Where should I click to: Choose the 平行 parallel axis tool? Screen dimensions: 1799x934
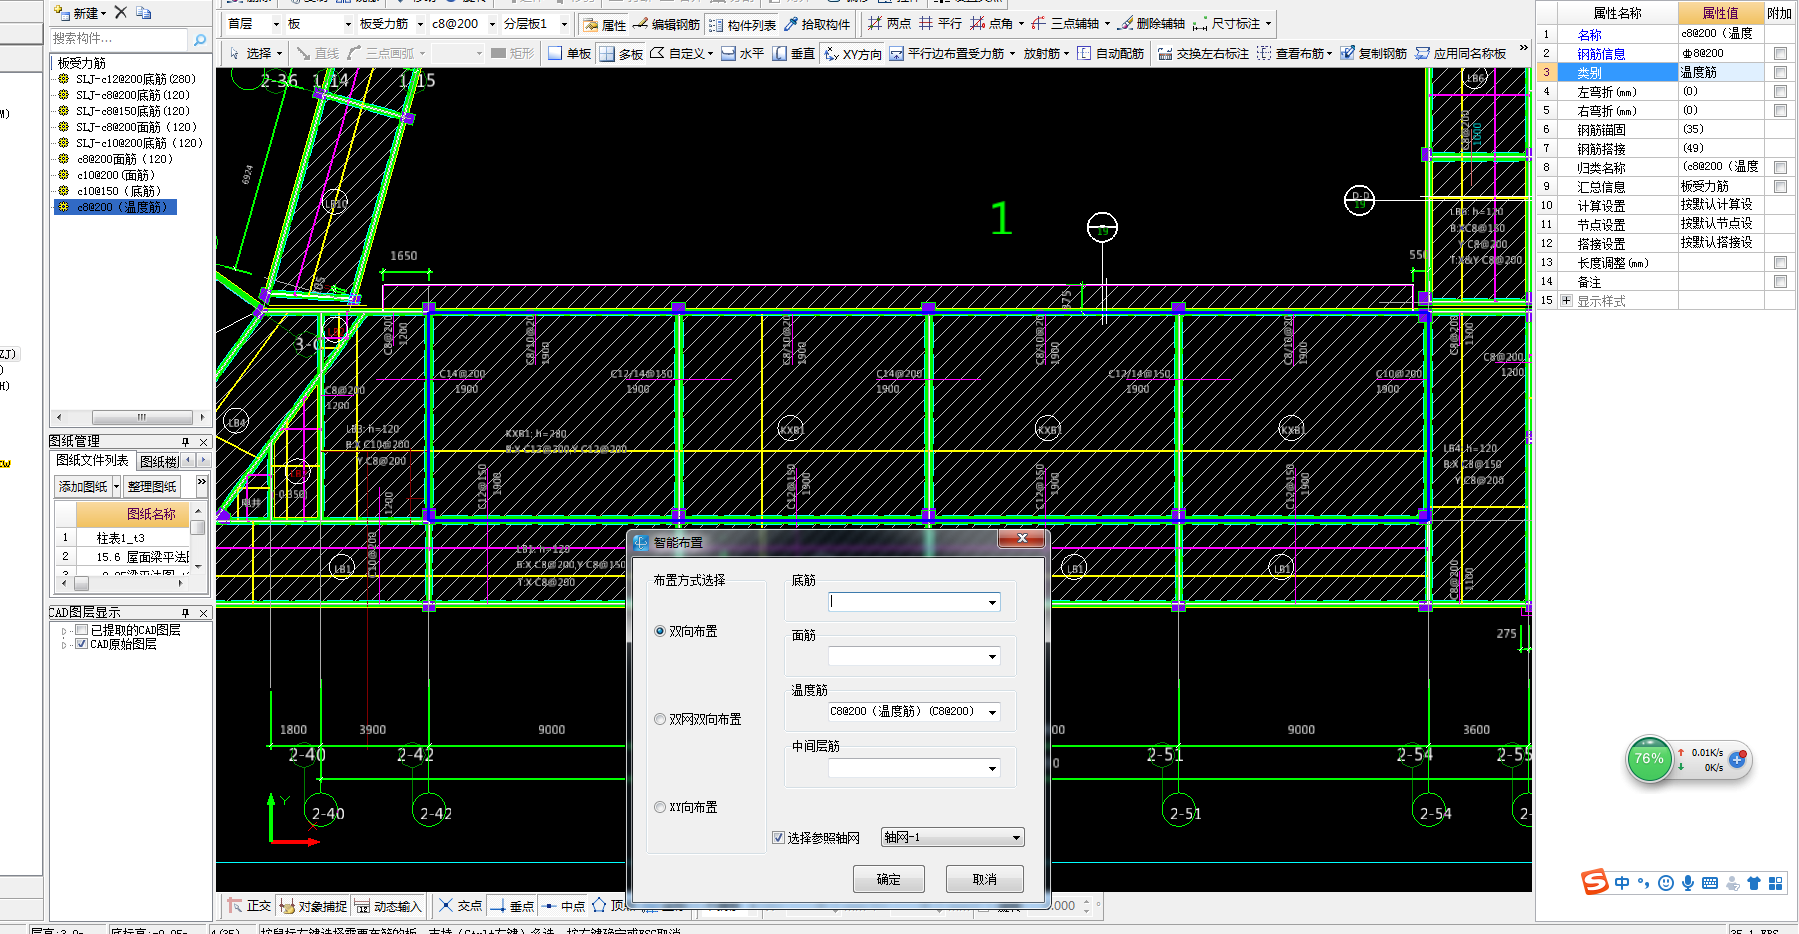pos(940,23)
